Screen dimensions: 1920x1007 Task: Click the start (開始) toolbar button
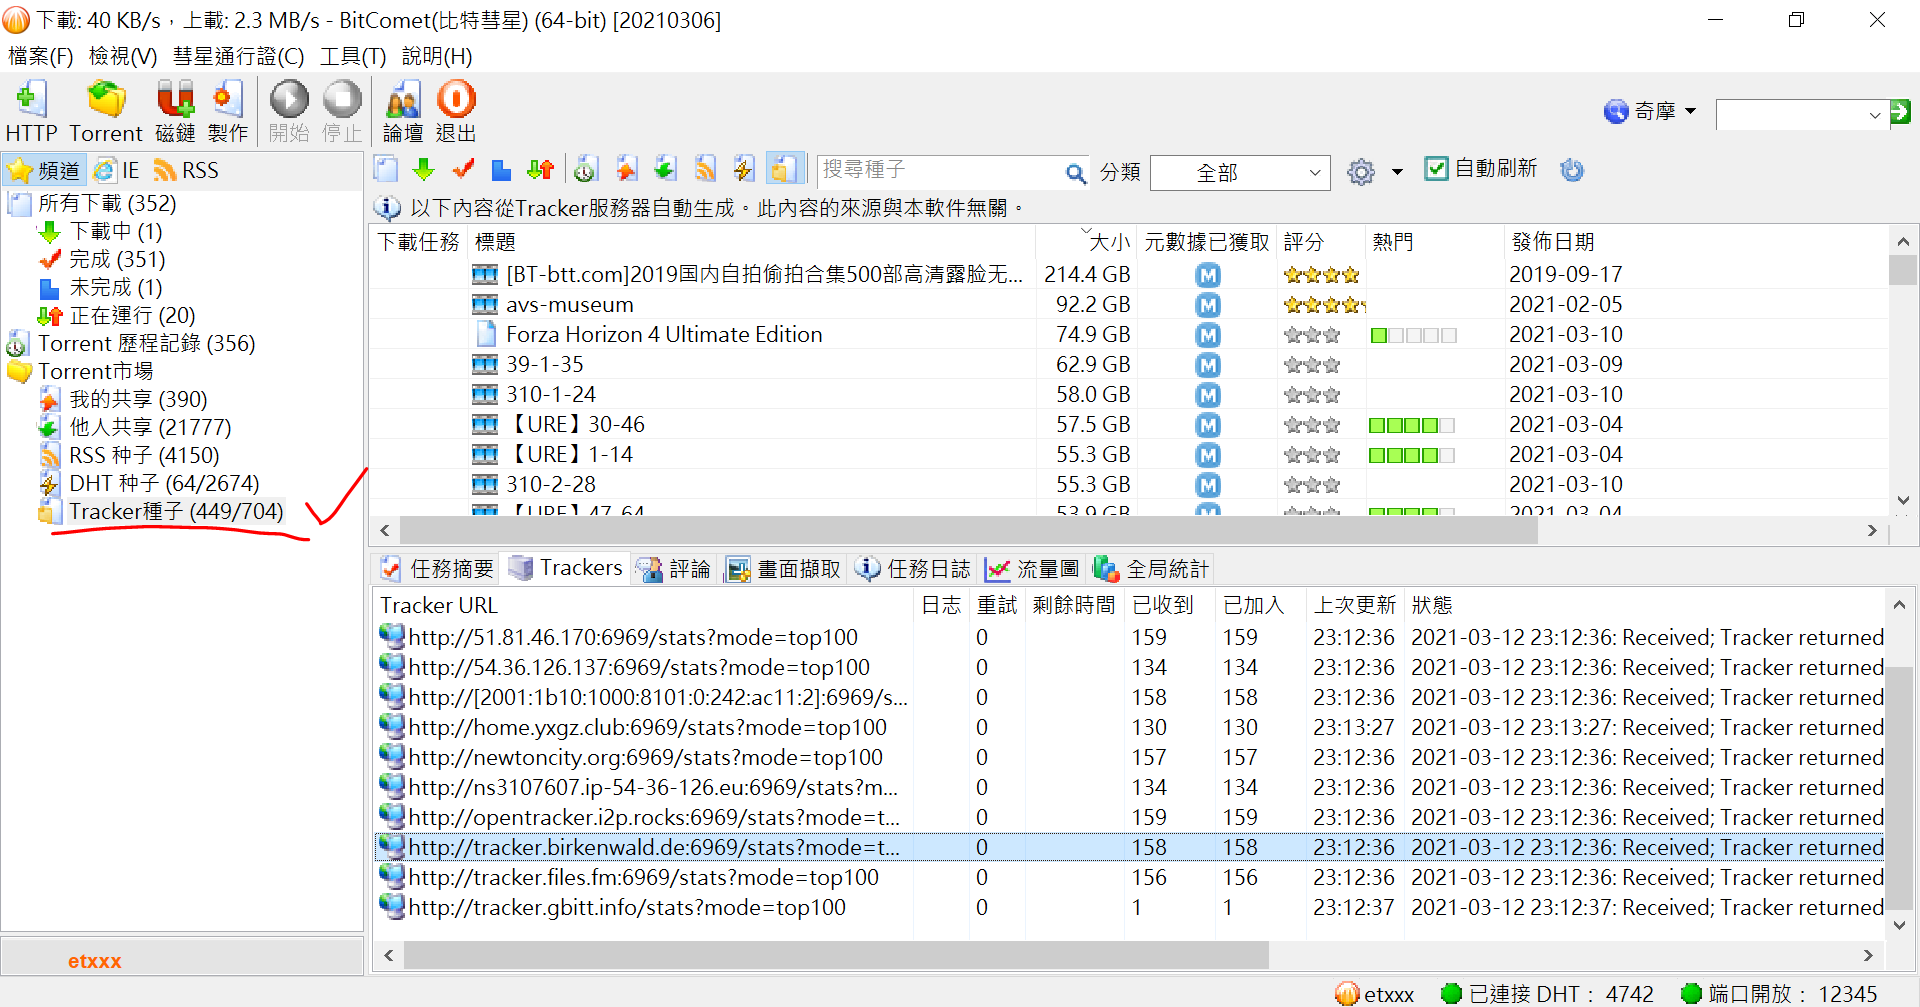[x=289, y=111]
